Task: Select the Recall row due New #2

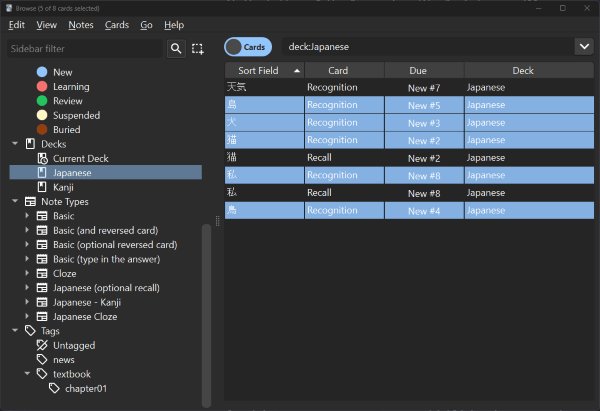Action: point(409,158)
